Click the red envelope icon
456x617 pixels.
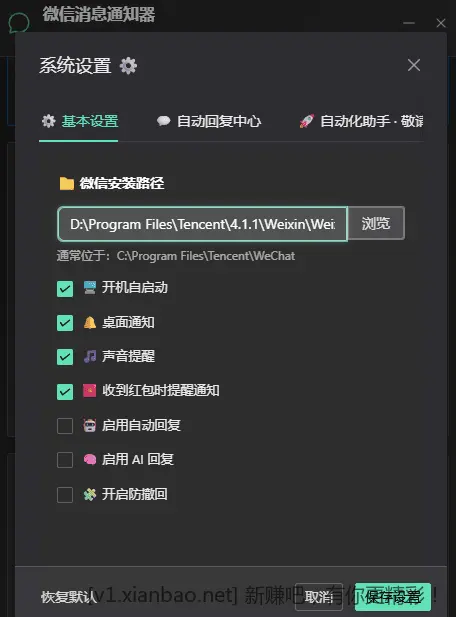pyautogui.click(x=90, y=391)
